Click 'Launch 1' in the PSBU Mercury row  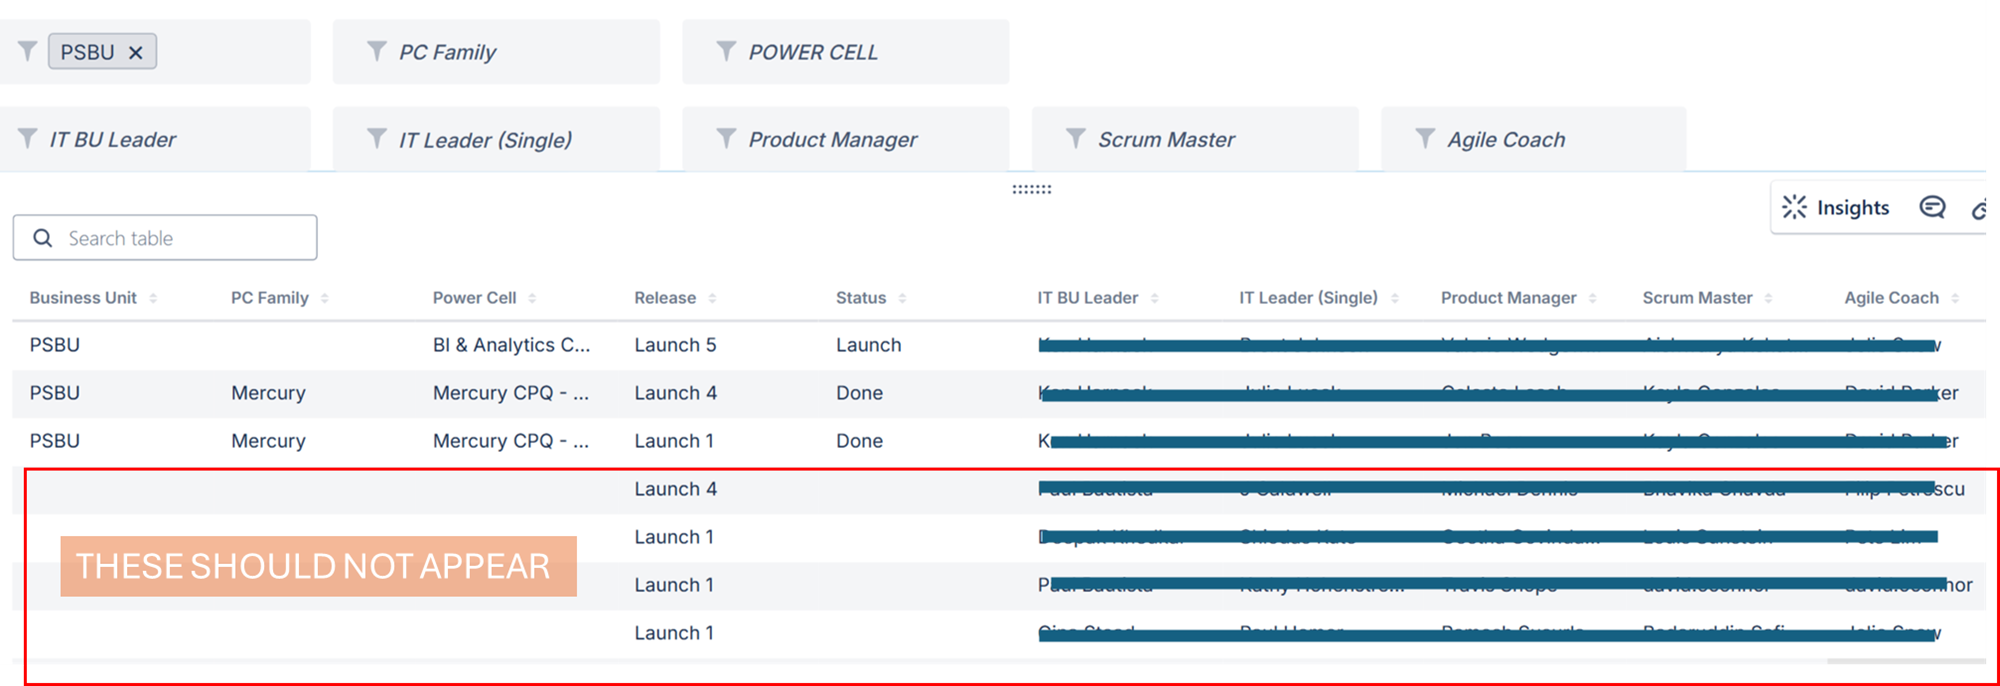674,441
